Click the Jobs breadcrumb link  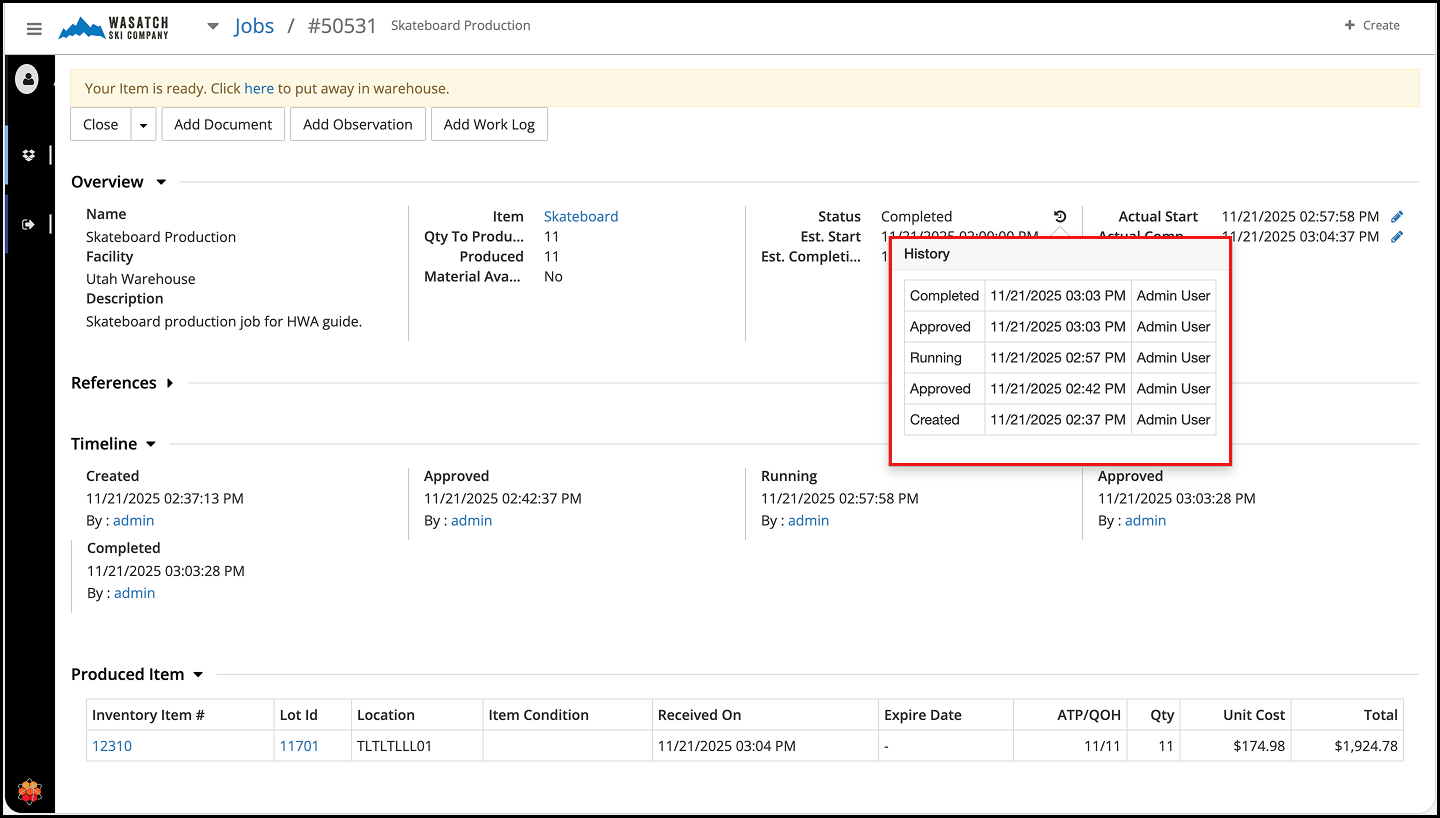[x=254, y=26]
